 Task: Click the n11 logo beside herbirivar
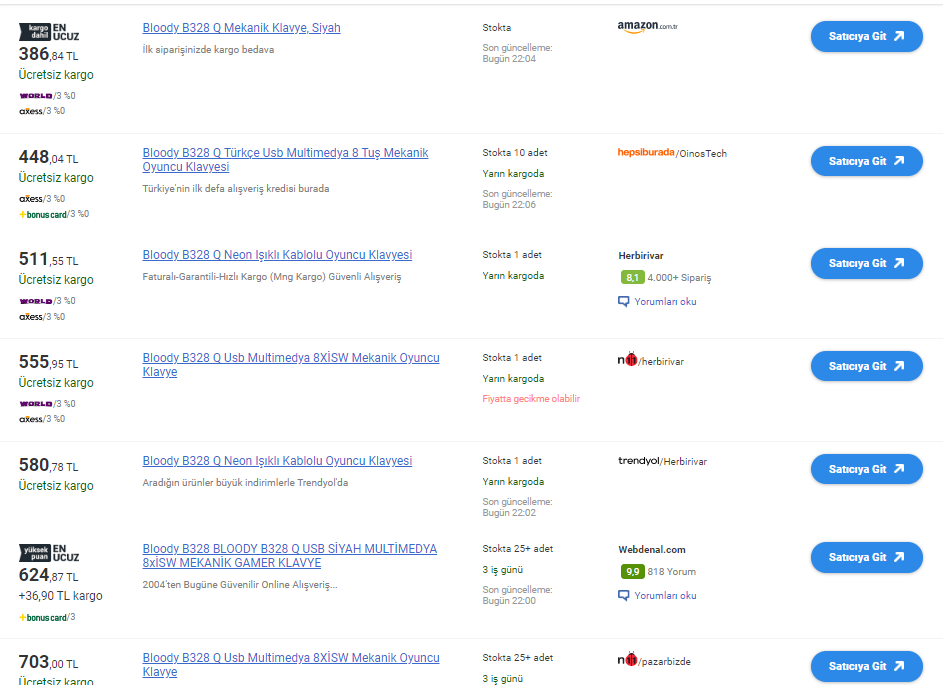[x=627, y=360]
